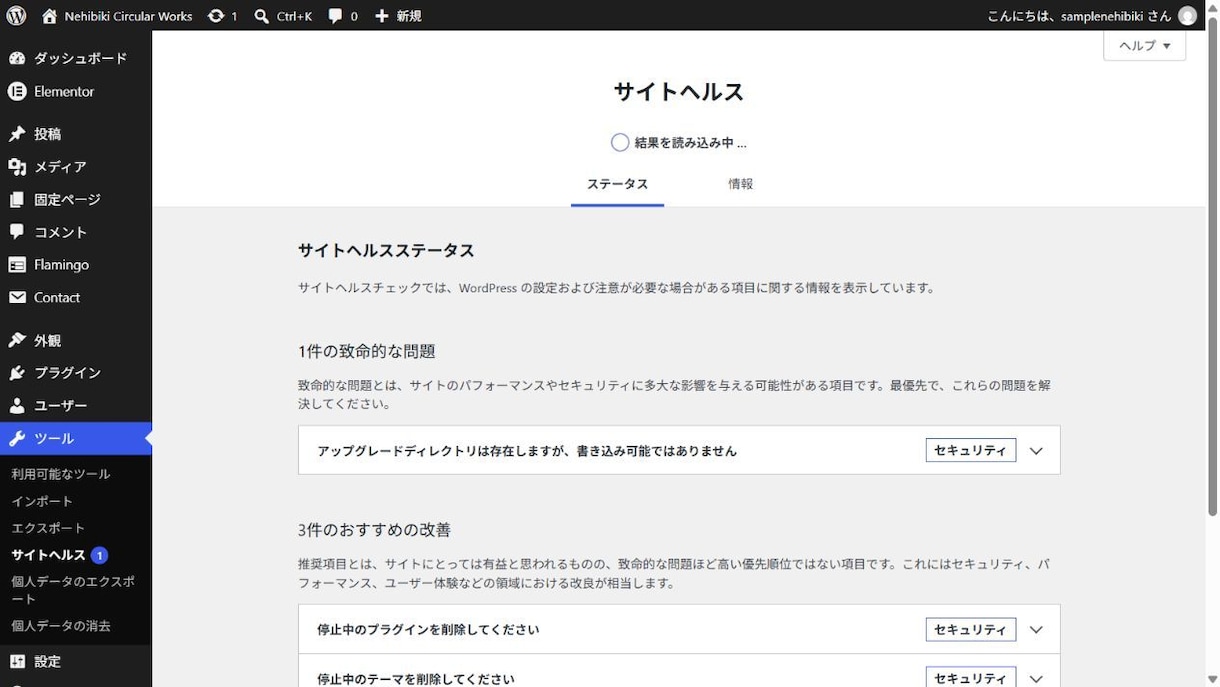
Task: Click セキュリティ badge on upgrade directory row
Action: tap(971, 451)
